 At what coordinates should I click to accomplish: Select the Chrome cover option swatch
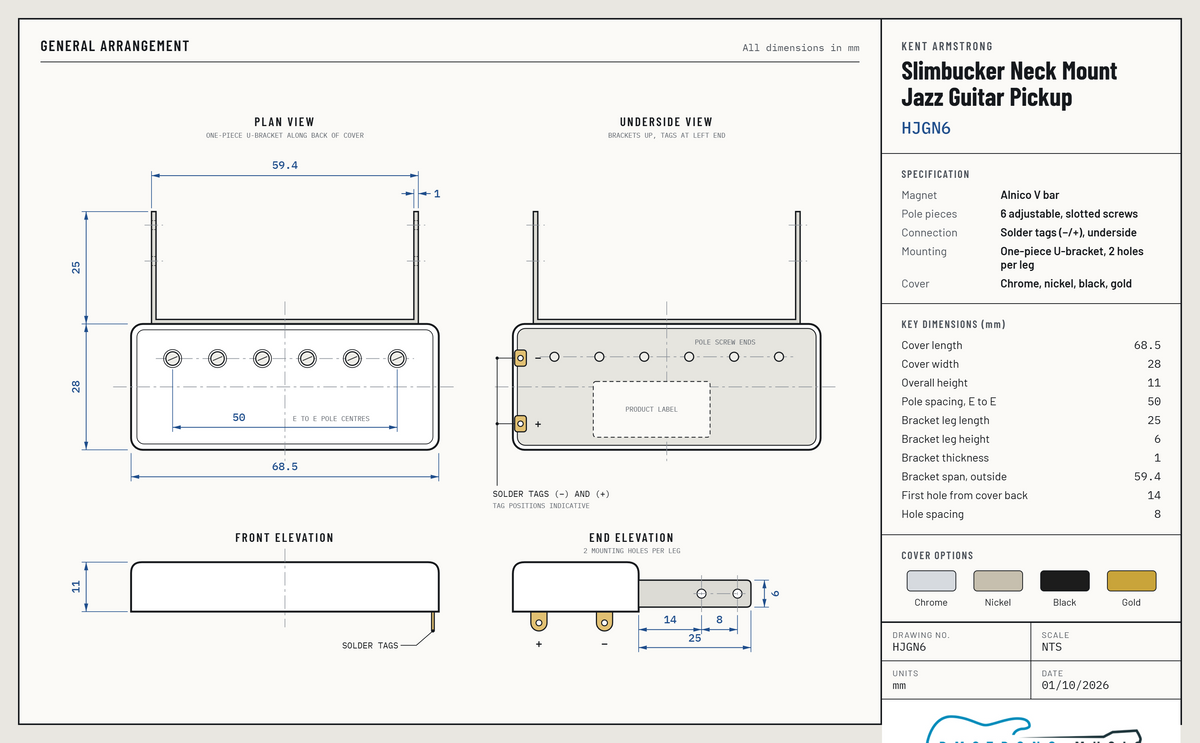click(931, 581)
